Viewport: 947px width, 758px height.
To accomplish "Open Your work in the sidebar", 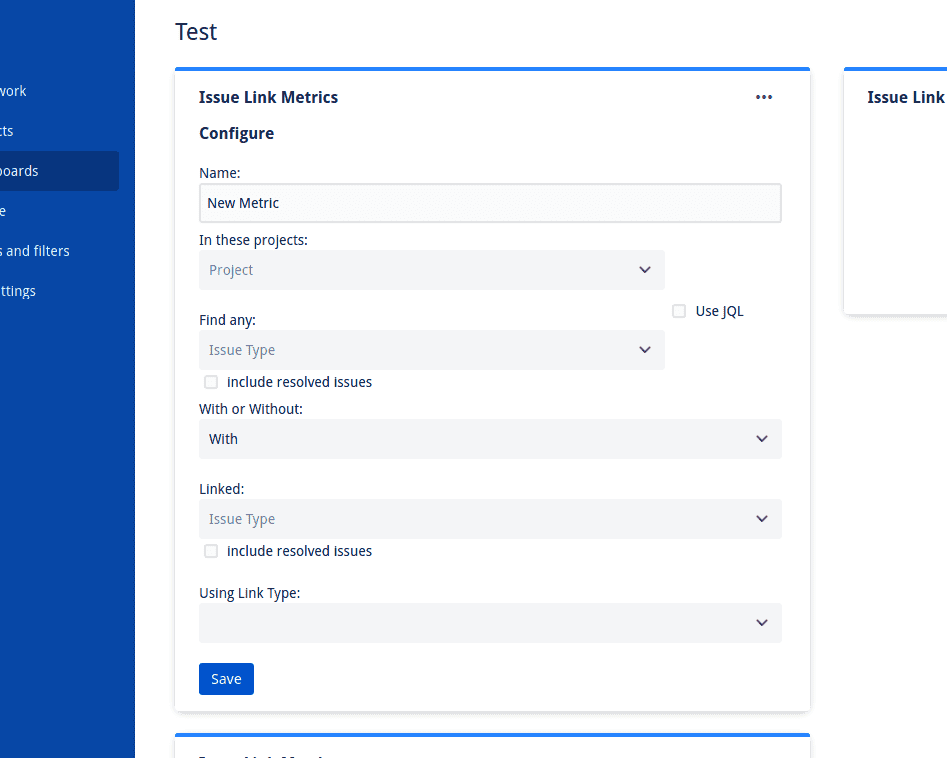I will coord(13,91).
